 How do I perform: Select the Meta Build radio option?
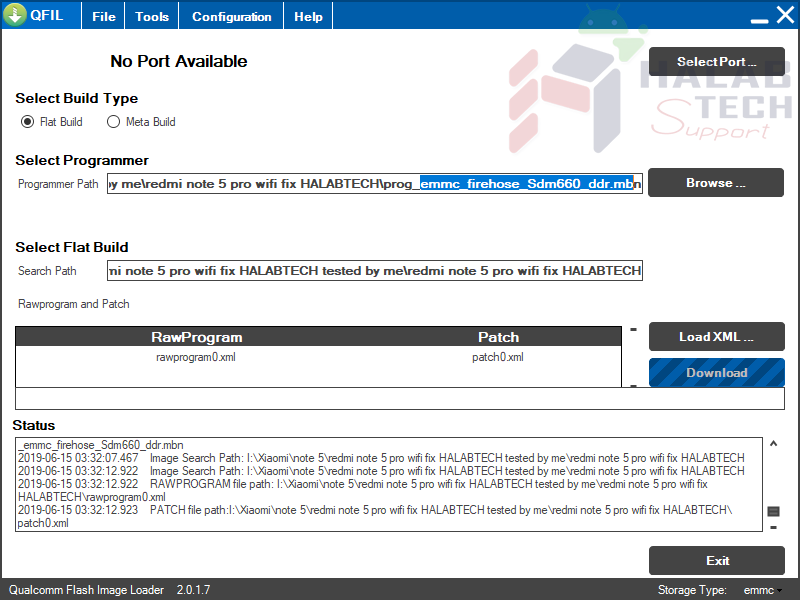coord(141,122)
